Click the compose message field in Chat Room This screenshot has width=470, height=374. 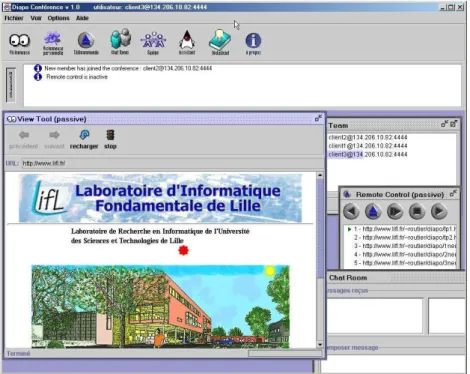tap(393, 364)
